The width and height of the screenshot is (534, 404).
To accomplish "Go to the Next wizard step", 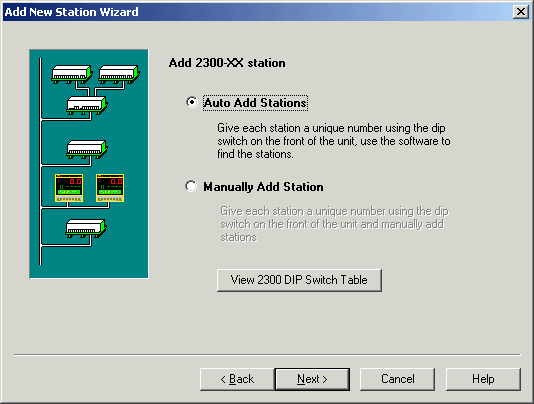I will coord(312,379).
